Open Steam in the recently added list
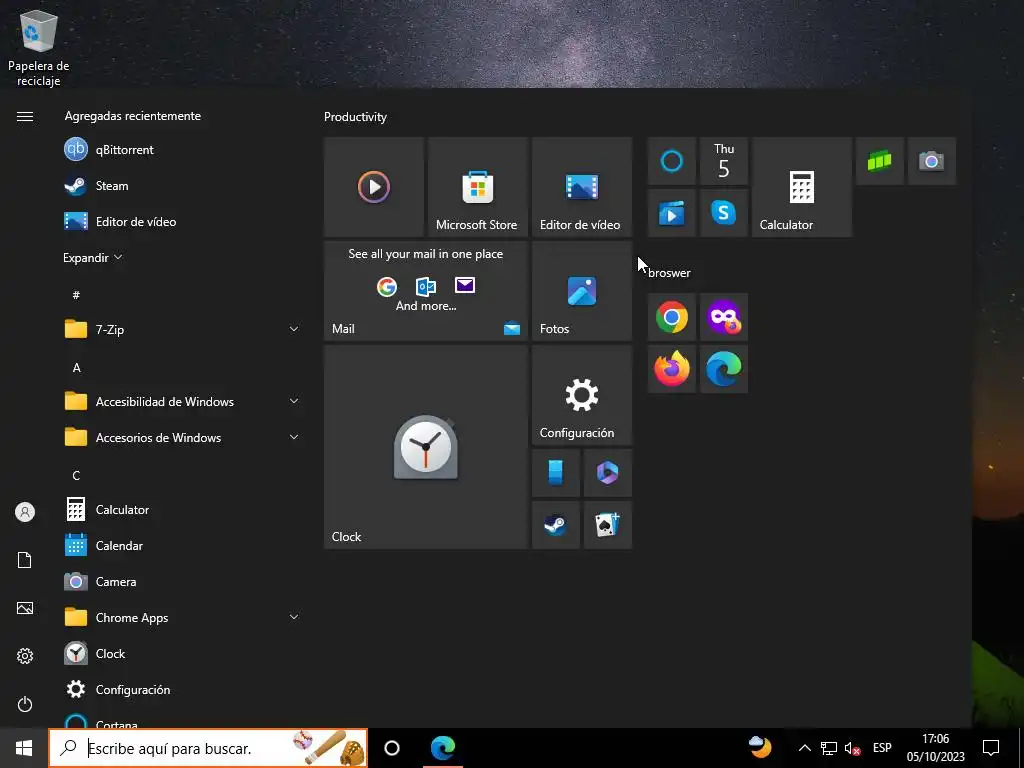This screenshot has height=768, width=1024. point(183,185)
